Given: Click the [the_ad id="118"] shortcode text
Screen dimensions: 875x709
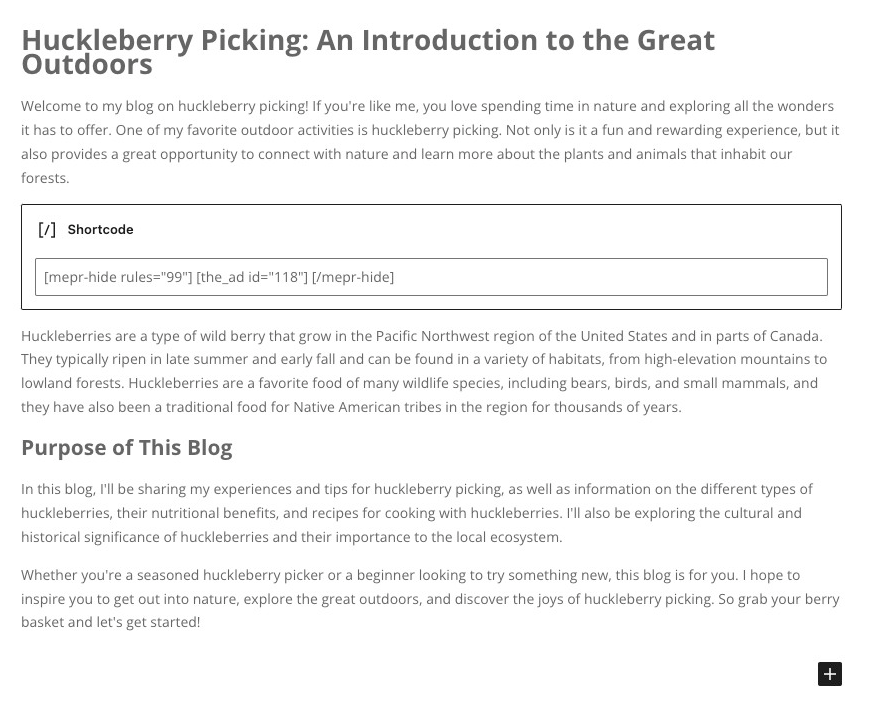Looking at the screenshot, I should coord(252,277).
